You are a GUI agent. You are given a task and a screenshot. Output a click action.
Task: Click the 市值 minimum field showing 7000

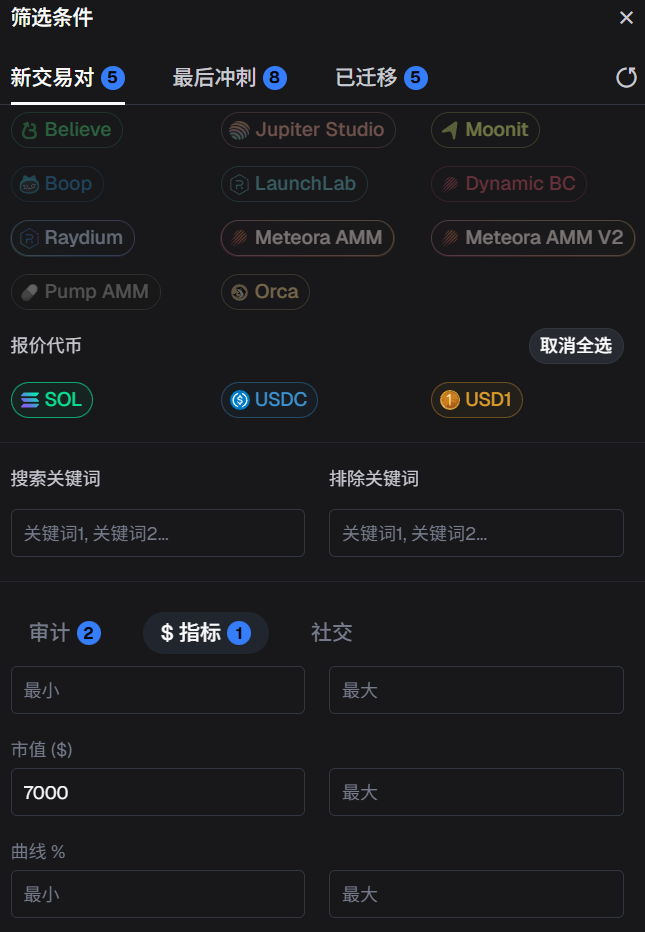[157, 791]
